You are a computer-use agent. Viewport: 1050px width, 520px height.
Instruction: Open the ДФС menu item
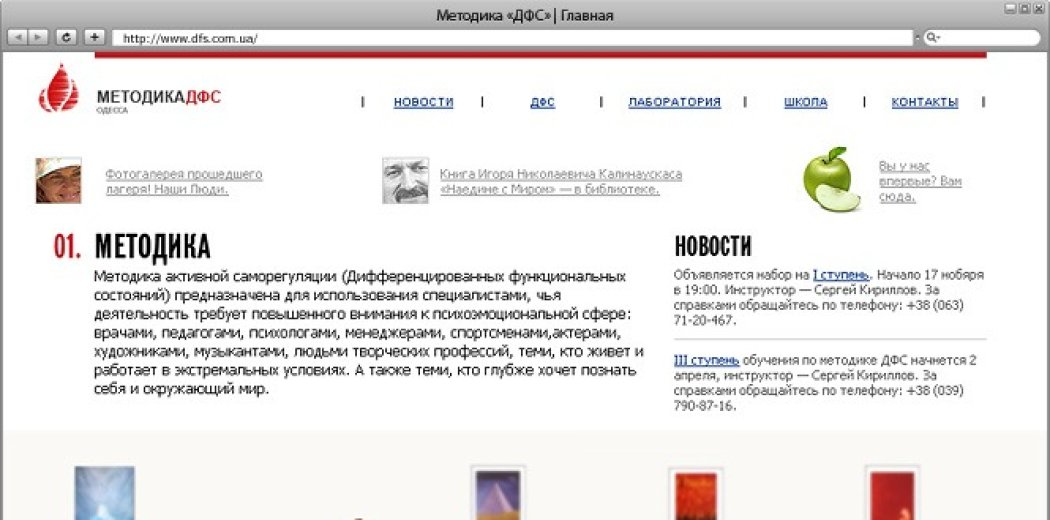tap(542, 102)
